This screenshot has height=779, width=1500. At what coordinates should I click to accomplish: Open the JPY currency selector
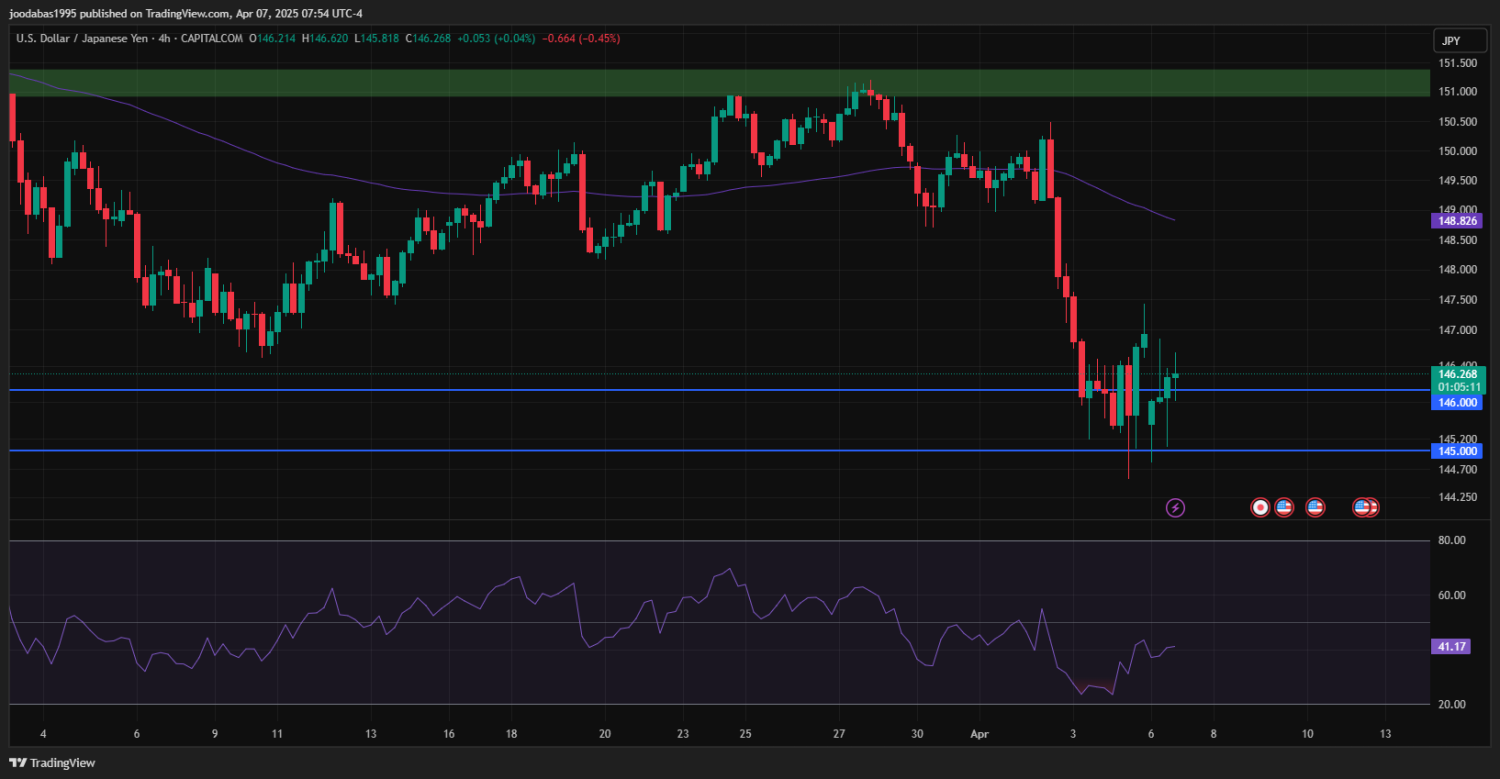pyautogui.click(x=1450, y=41)
